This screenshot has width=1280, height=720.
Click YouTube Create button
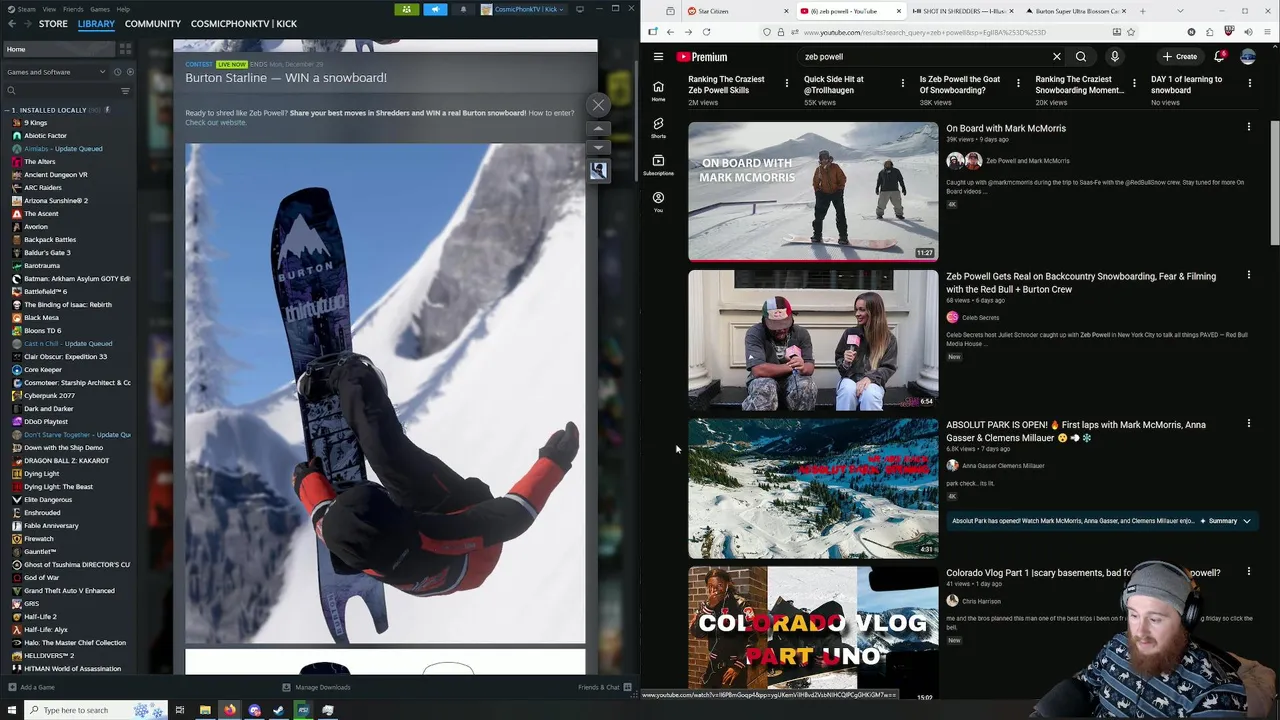coord(1179,57)
